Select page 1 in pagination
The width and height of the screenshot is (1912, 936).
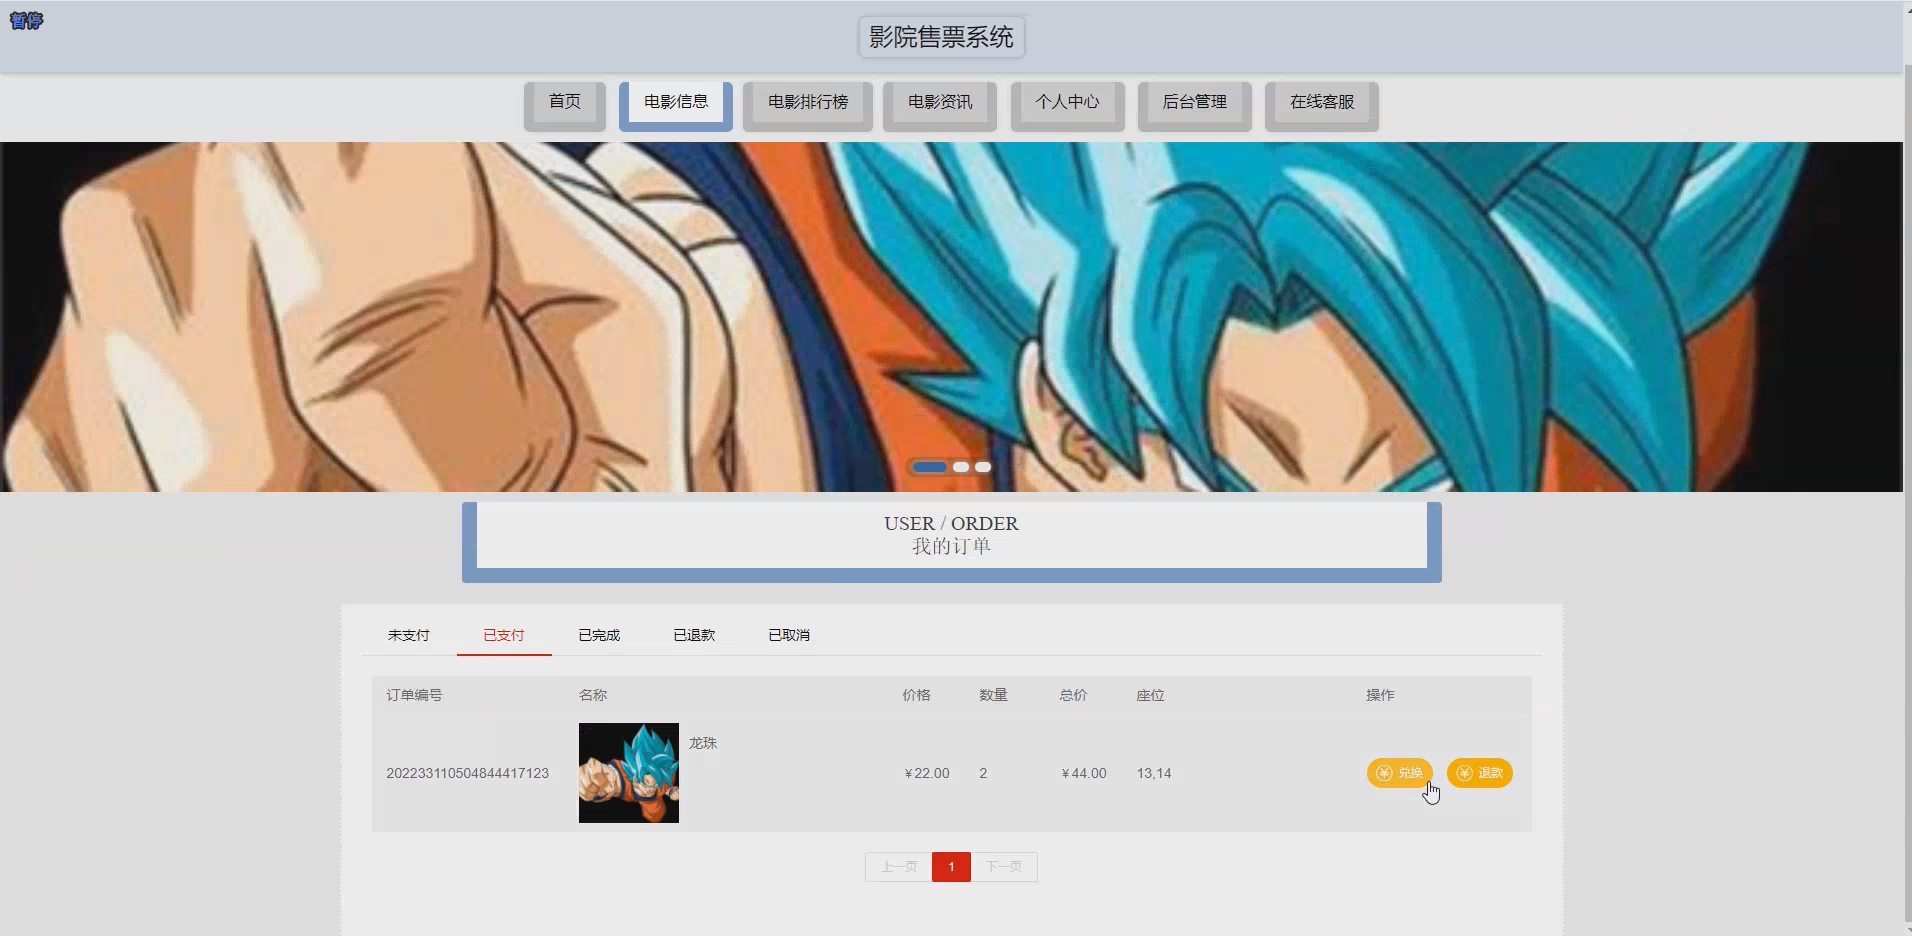pos(951,867)
